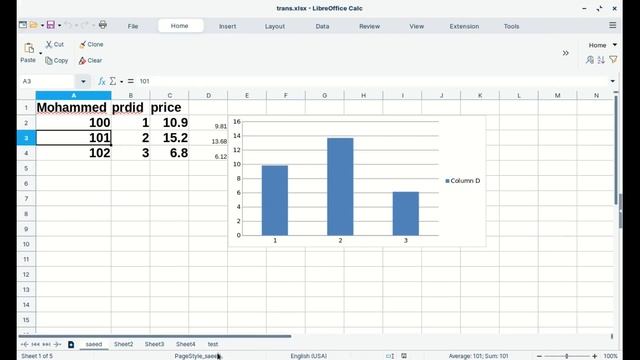Click the open folder icon

point(33,25)
